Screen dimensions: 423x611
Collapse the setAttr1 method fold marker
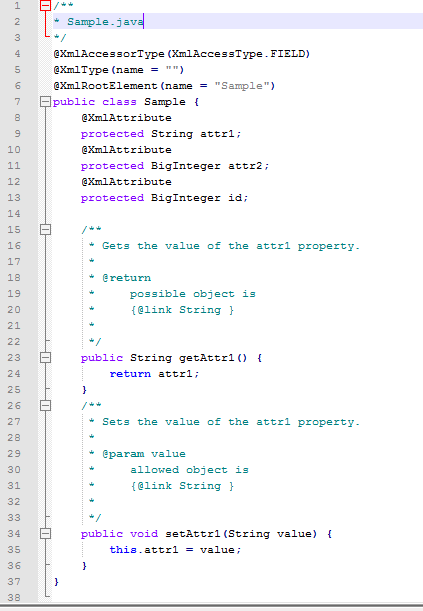tap(46, 533)
